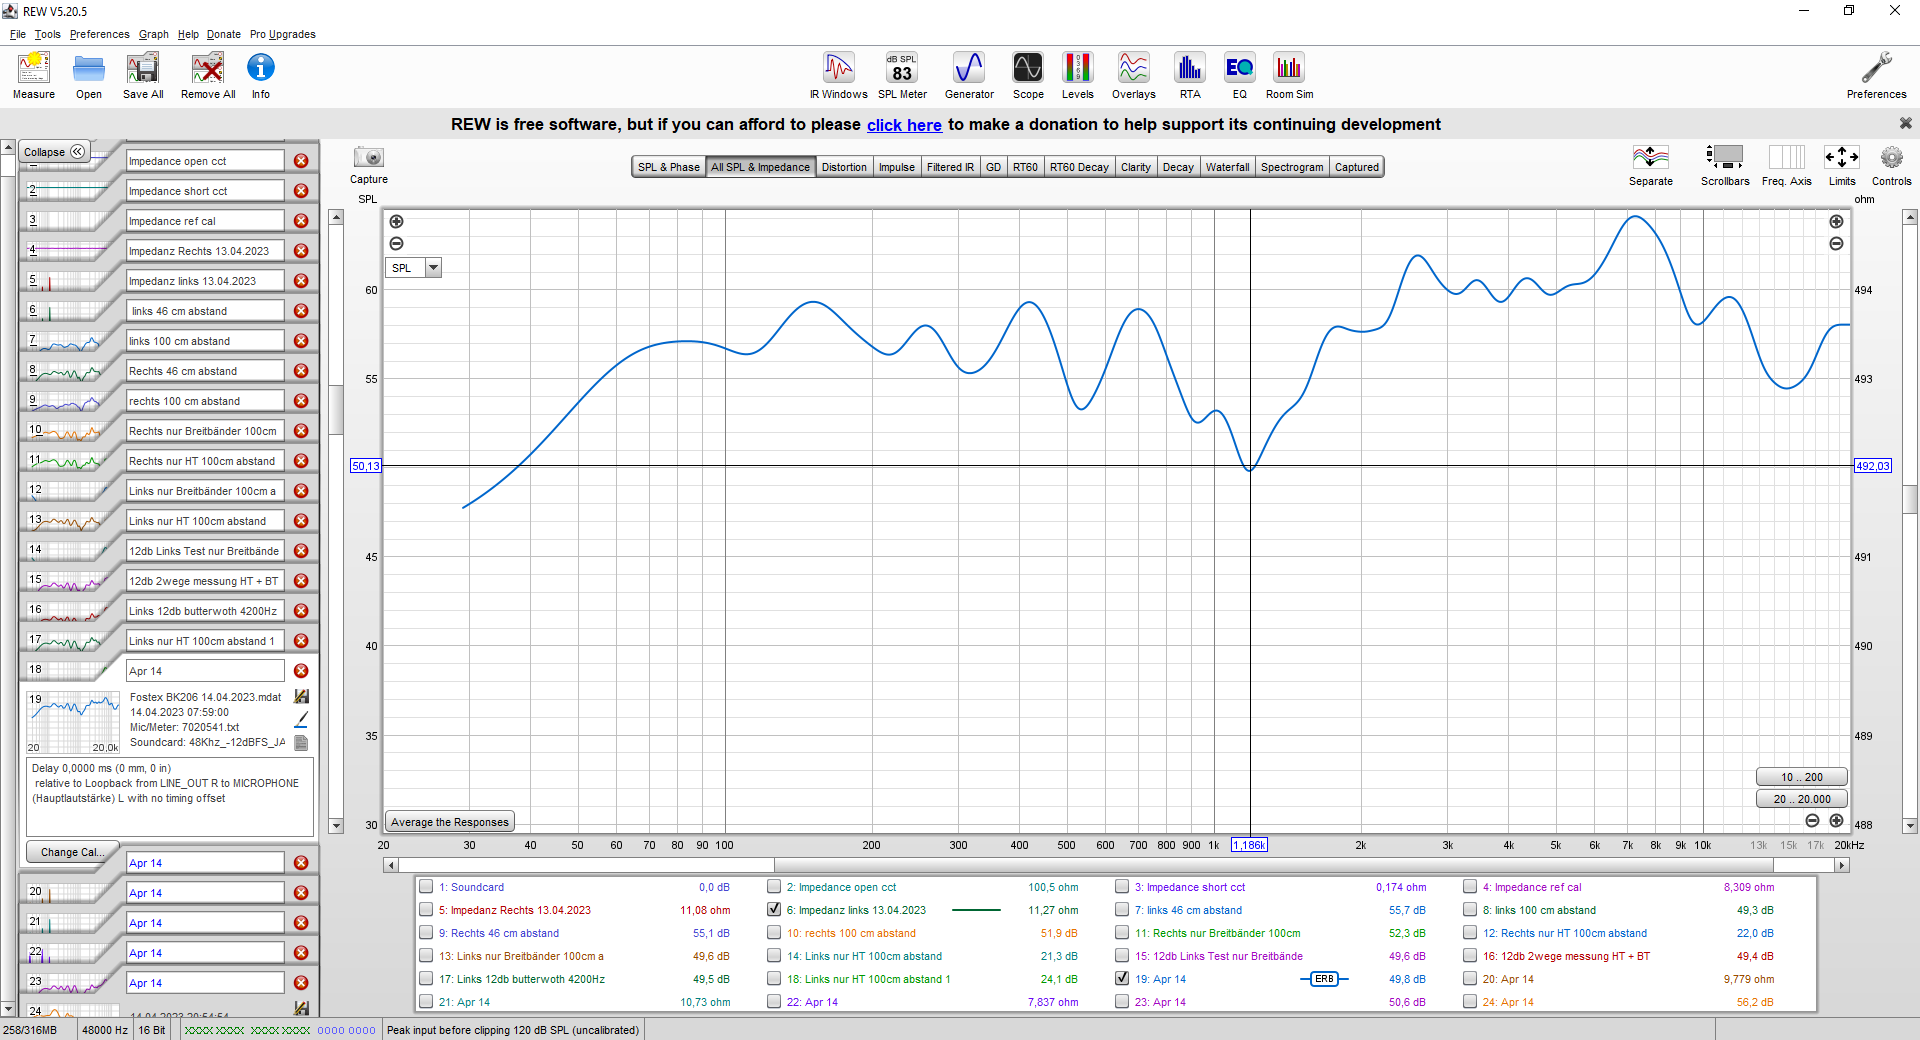The image size is (1920, 1040).
Task: Enable '23: Apr 14' trace checkbox
Action: [x=1122, y=1002]
